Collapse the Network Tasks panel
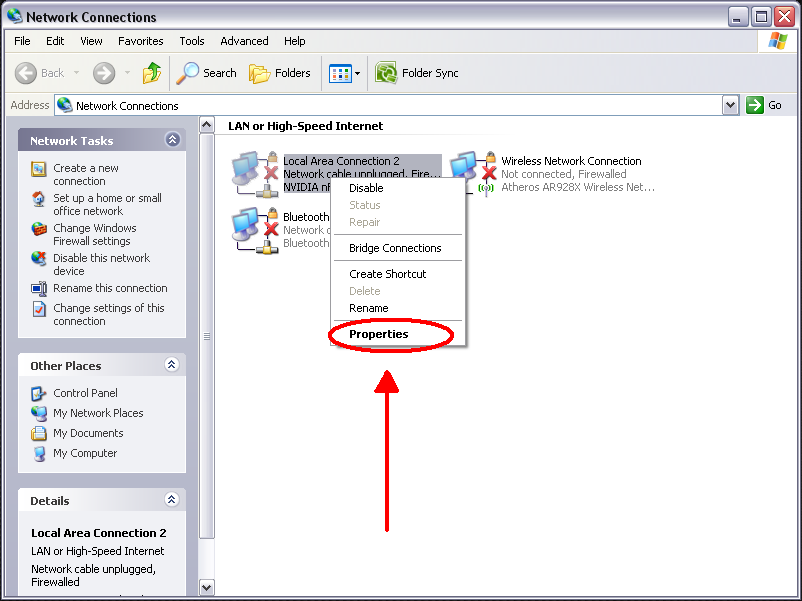 coord(172,140)
